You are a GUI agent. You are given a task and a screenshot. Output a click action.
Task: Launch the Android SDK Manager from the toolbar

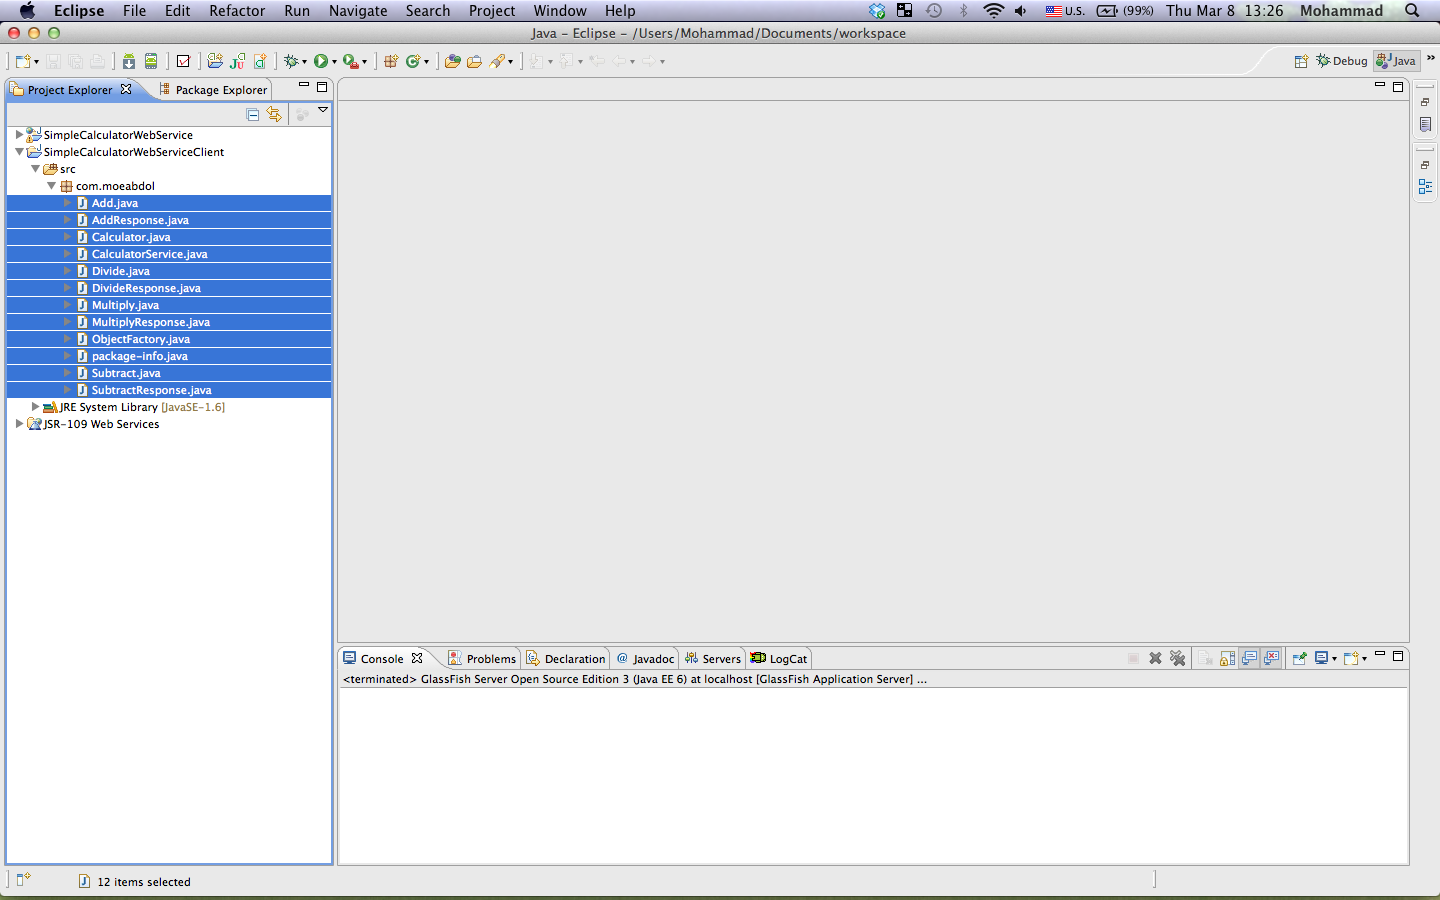pos(128,61)
